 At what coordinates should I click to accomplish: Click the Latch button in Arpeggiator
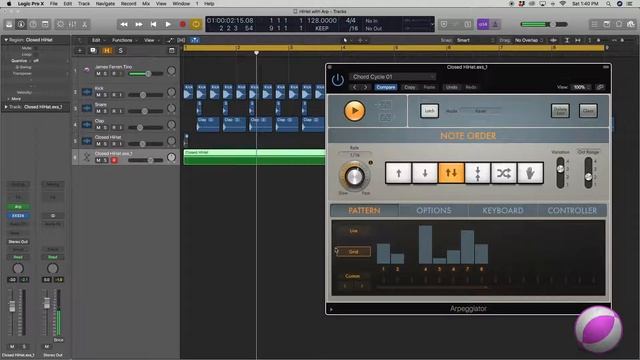(429, 111)
